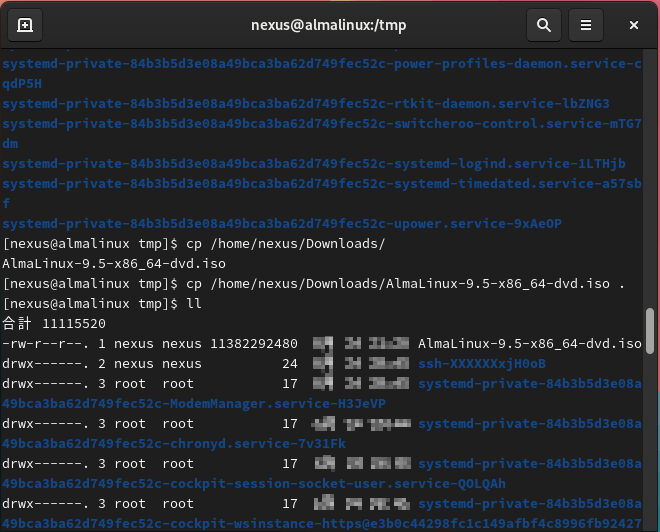This screenshot has width=660, height=532.
Task: Close the terminal window
Action: tap(634, 25)
